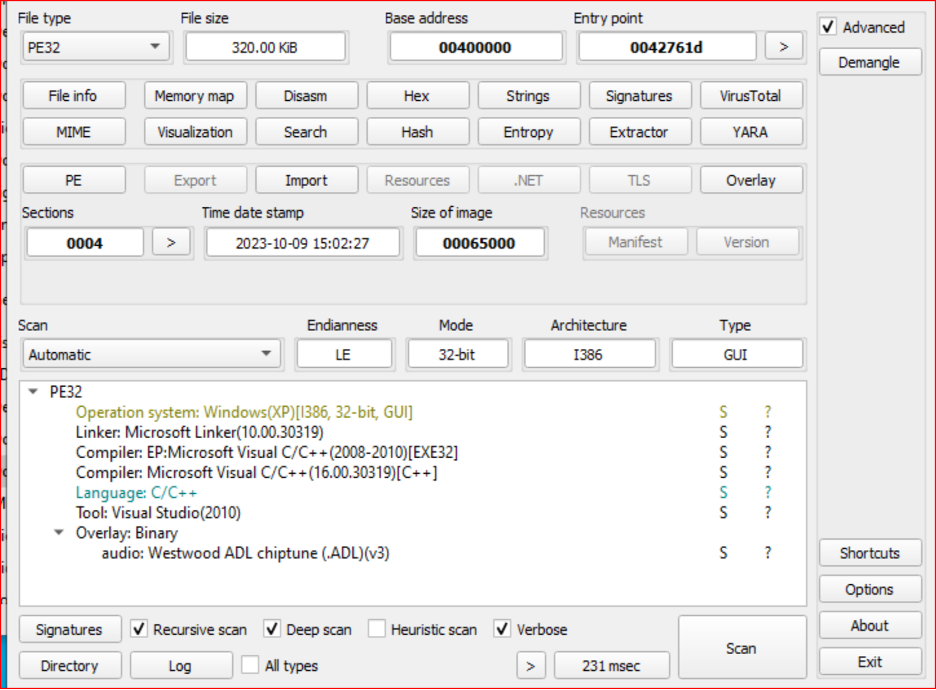Click the Time date stamp field

click(x=303, y=243)
